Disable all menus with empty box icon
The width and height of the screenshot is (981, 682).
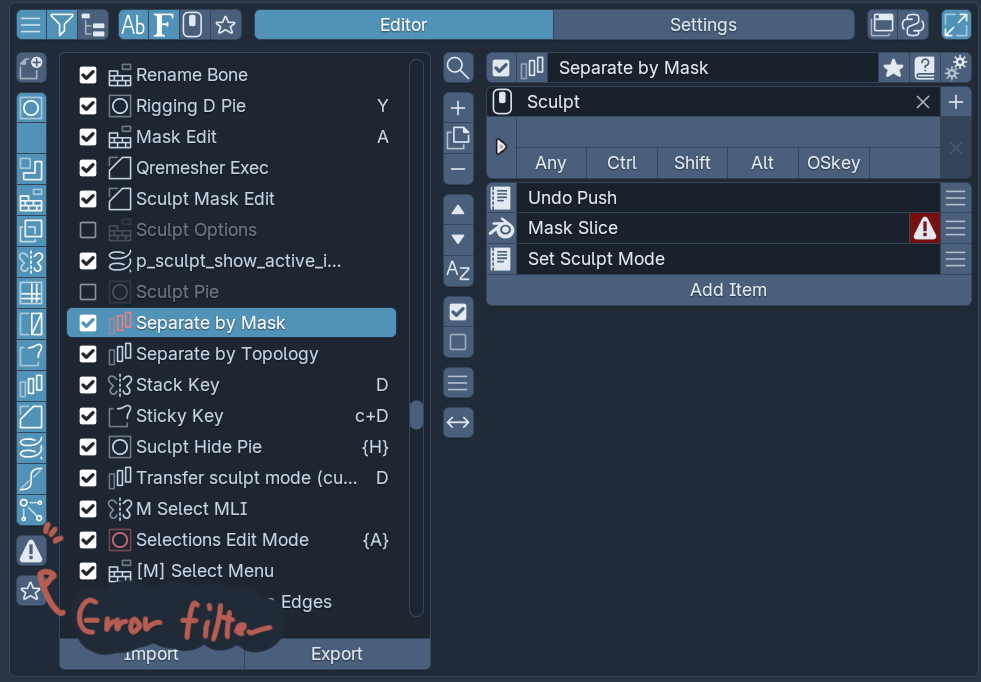[458, 342]
